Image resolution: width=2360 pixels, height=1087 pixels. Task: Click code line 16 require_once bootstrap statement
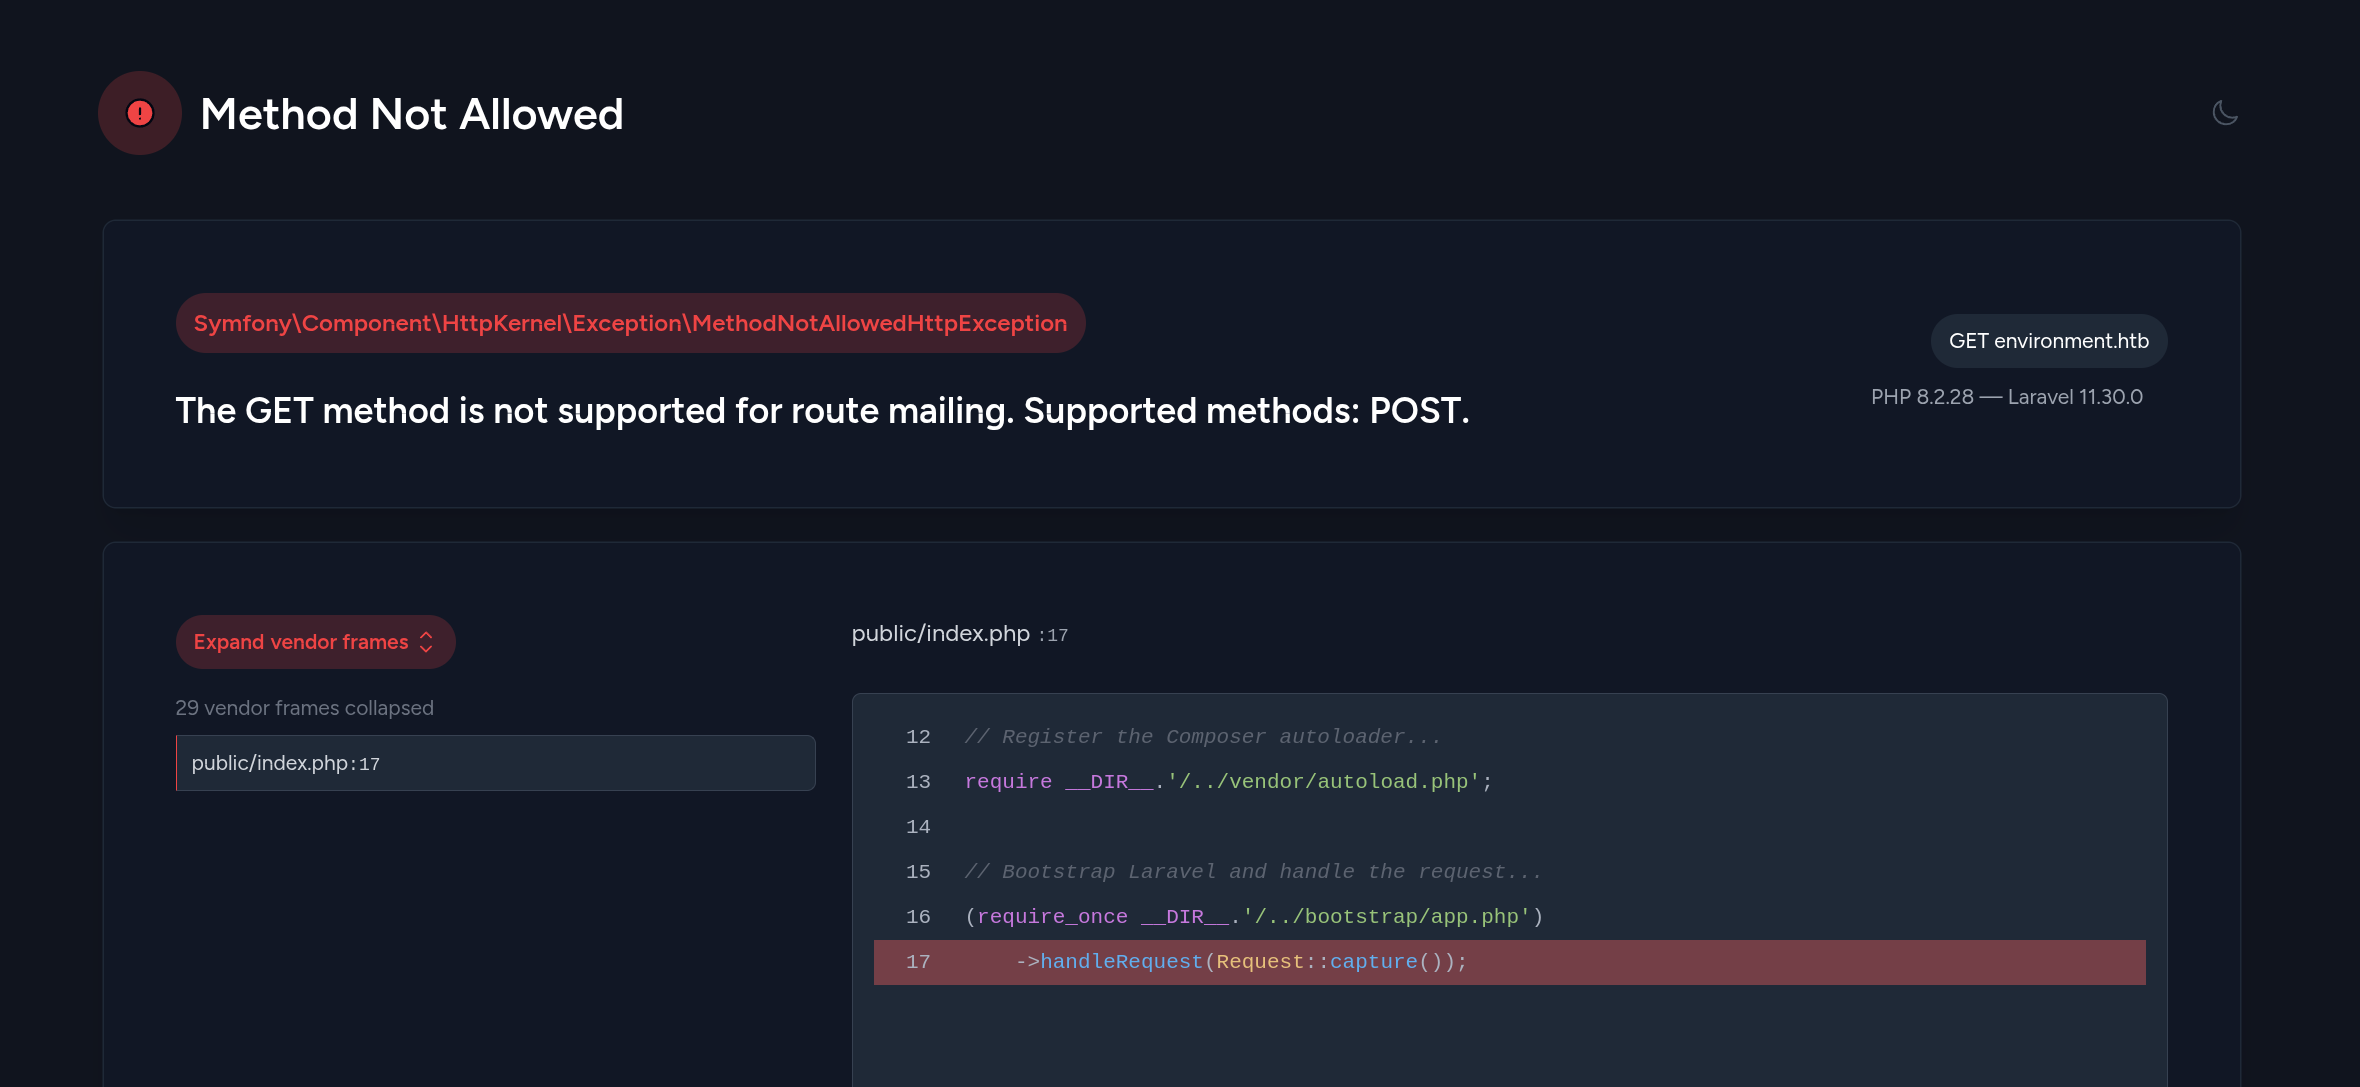pos(1253,917)
